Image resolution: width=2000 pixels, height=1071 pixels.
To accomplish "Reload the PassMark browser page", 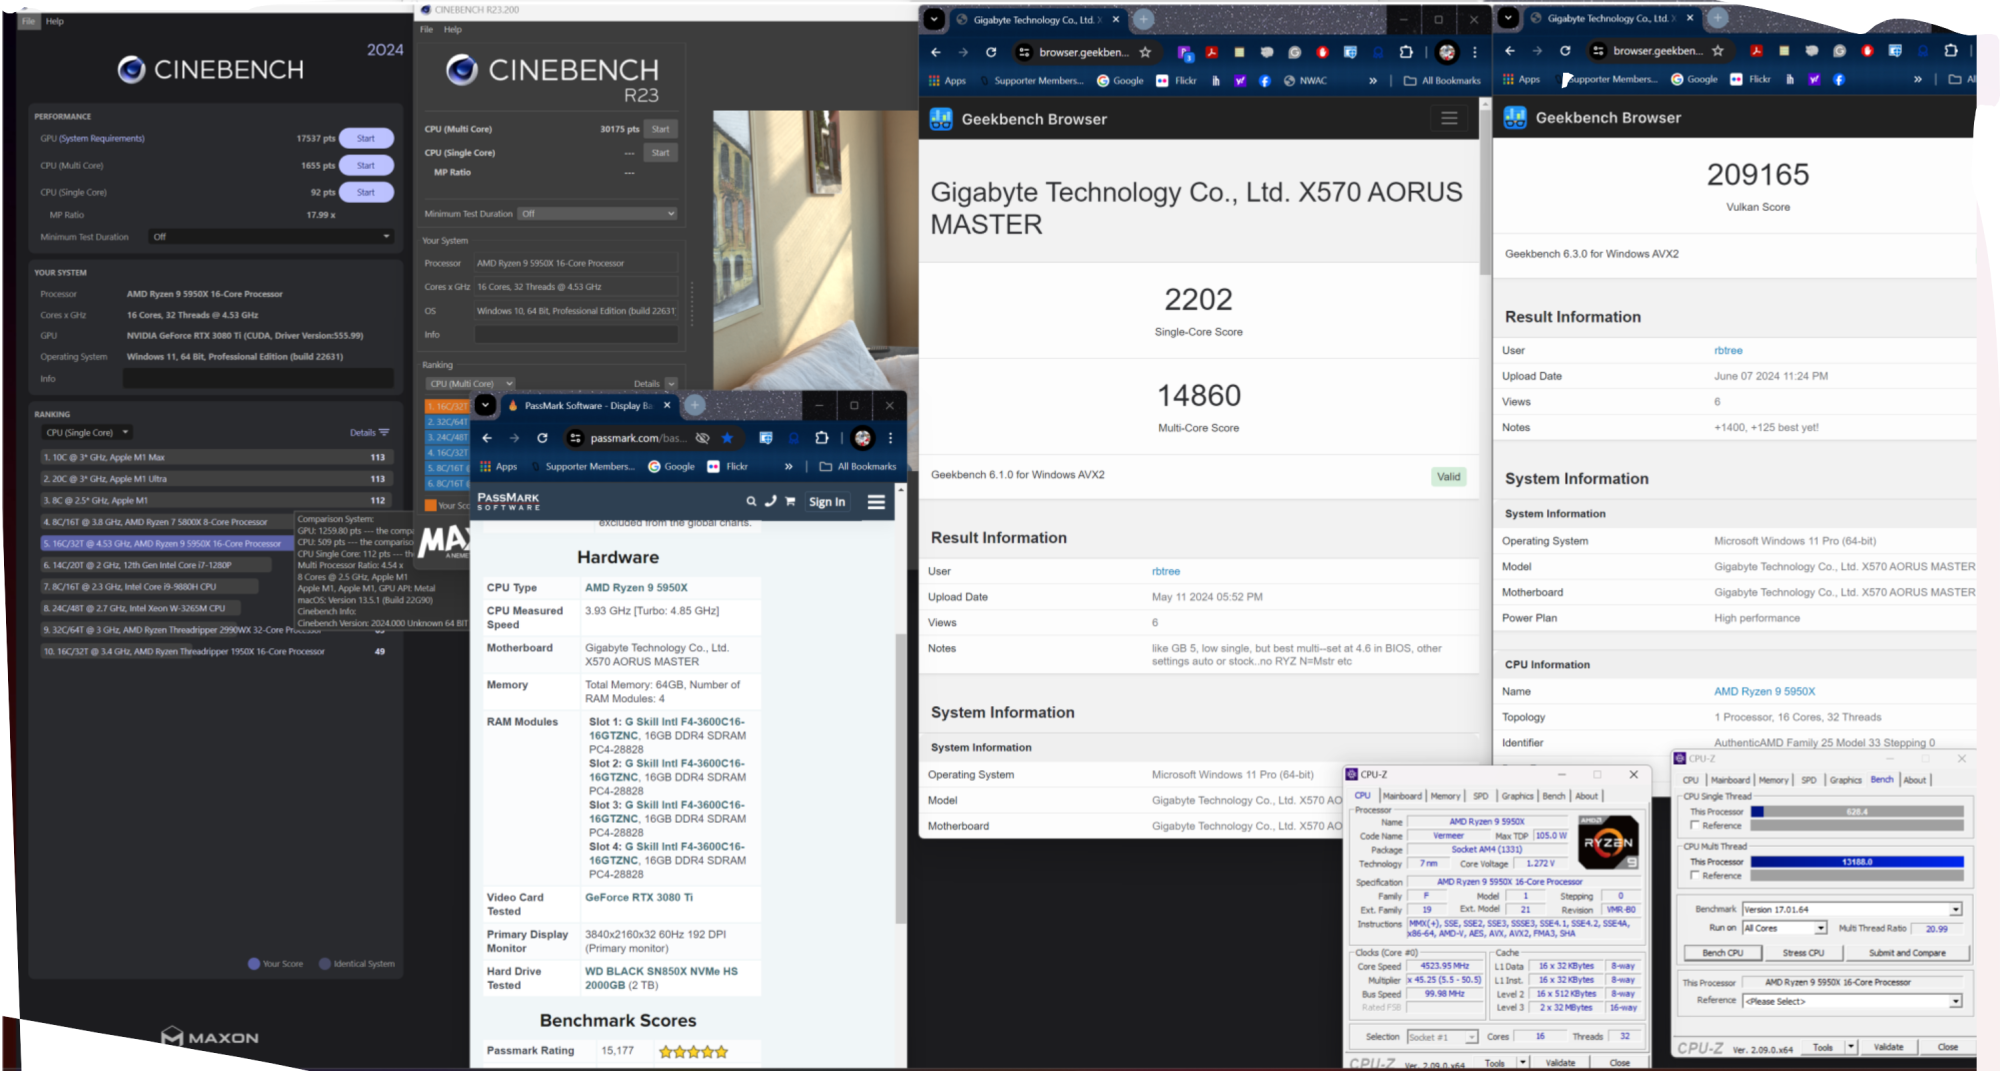I will click(542, 438).
